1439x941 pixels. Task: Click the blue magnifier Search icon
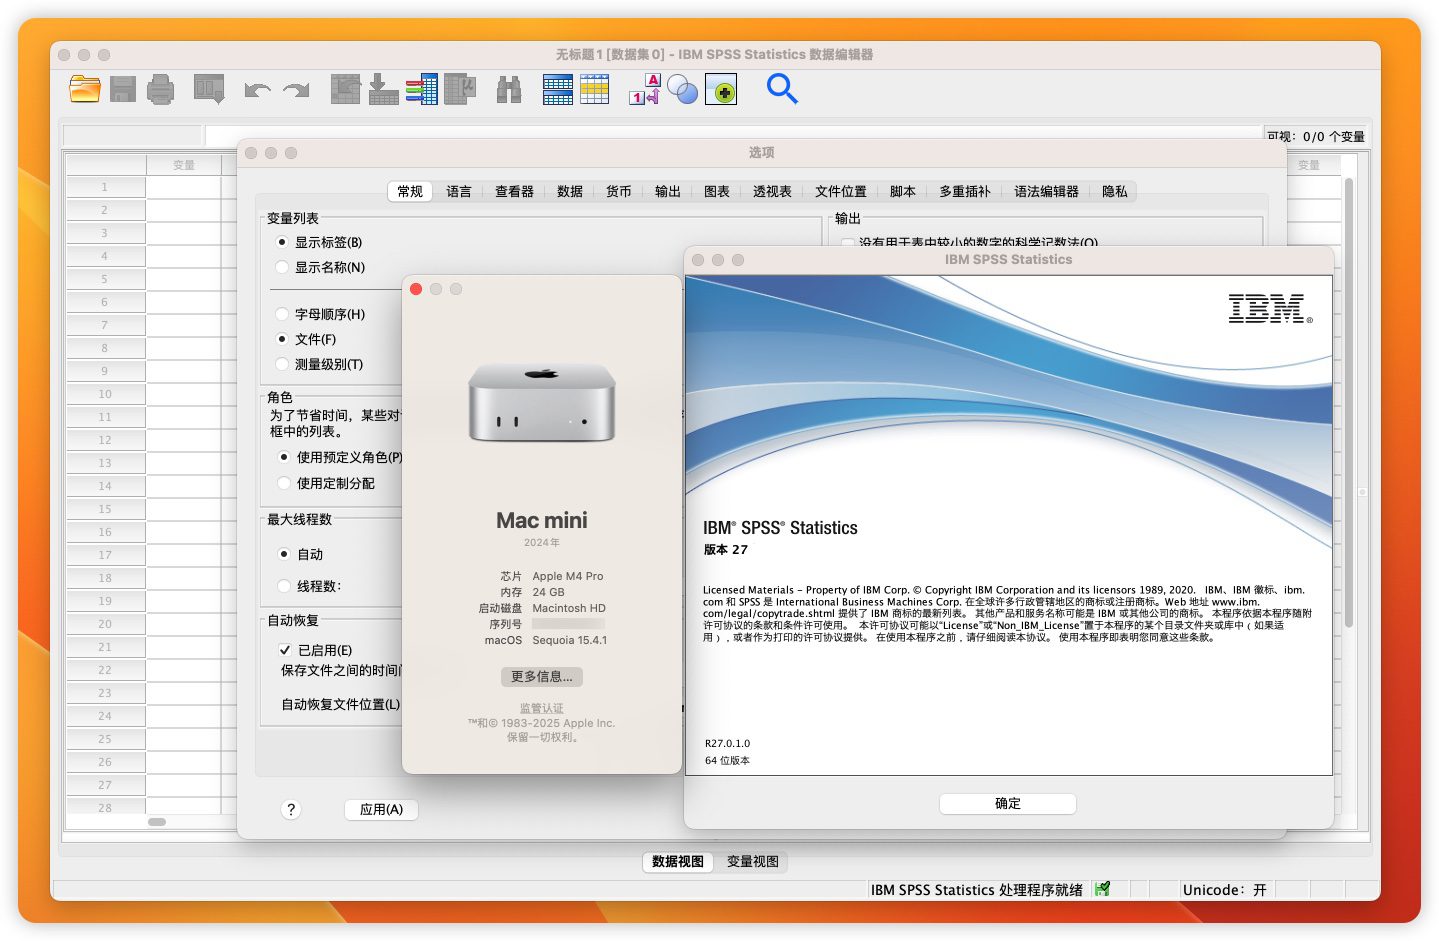[782, 89]
